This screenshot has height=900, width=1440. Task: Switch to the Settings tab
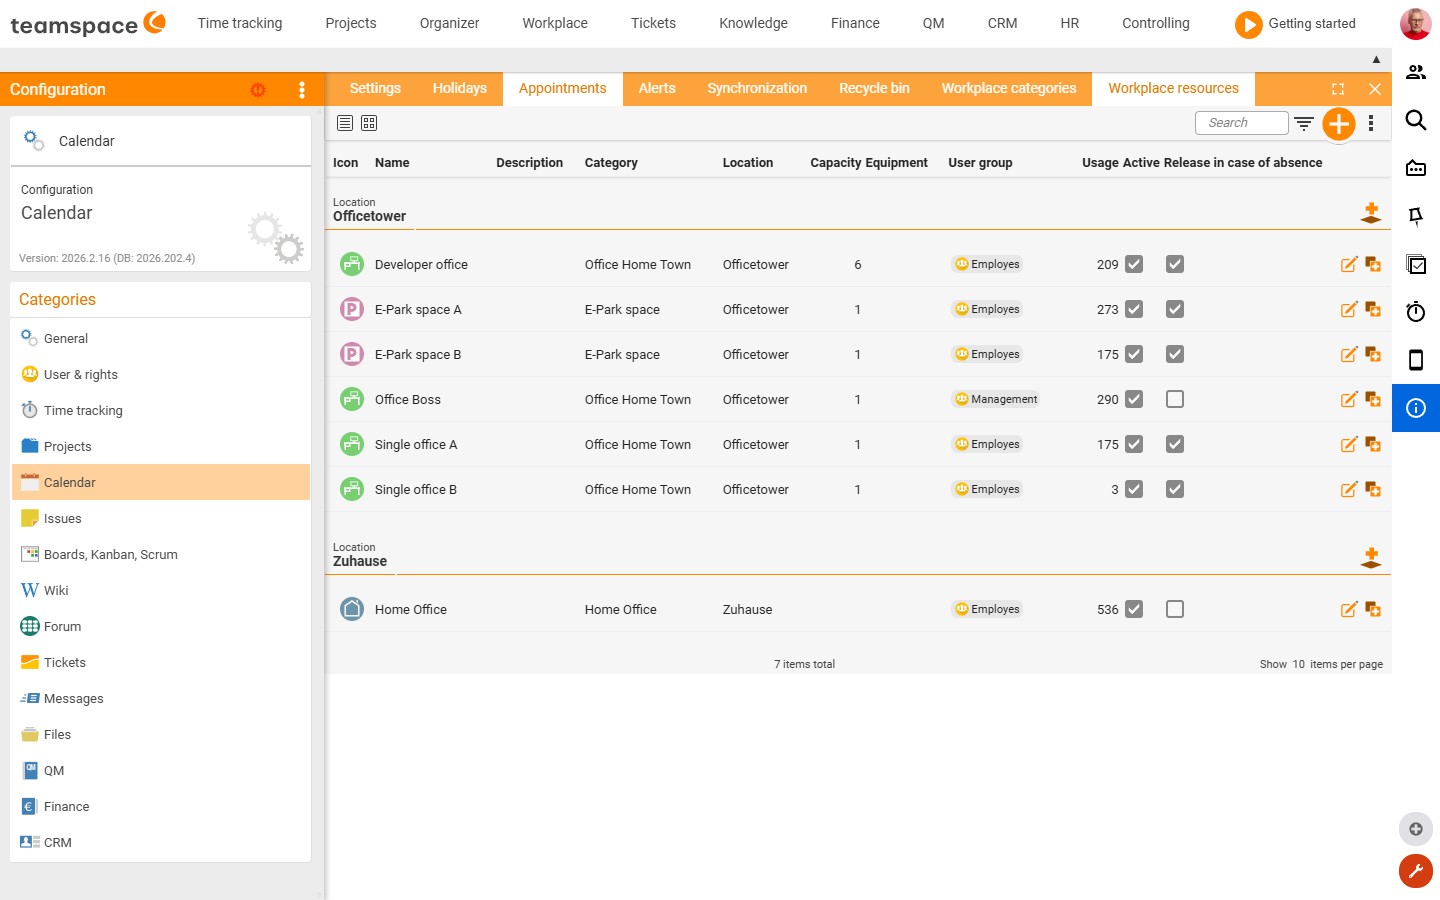tap(375, 88)
